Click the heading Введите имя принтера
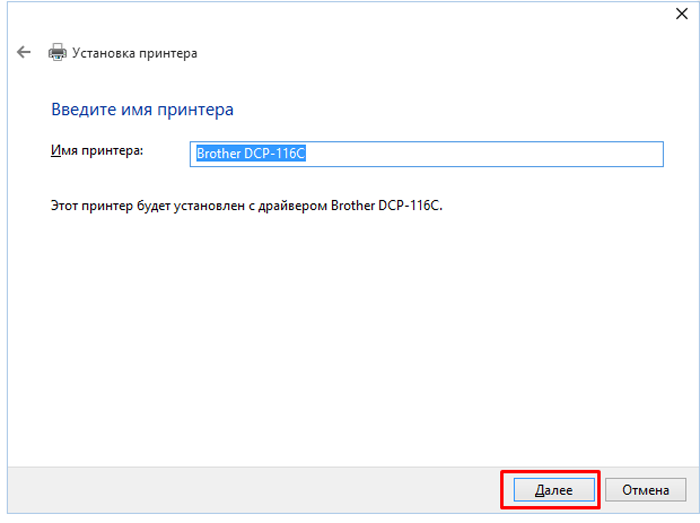This screenshot has height=523, width=700. [142, 110]
